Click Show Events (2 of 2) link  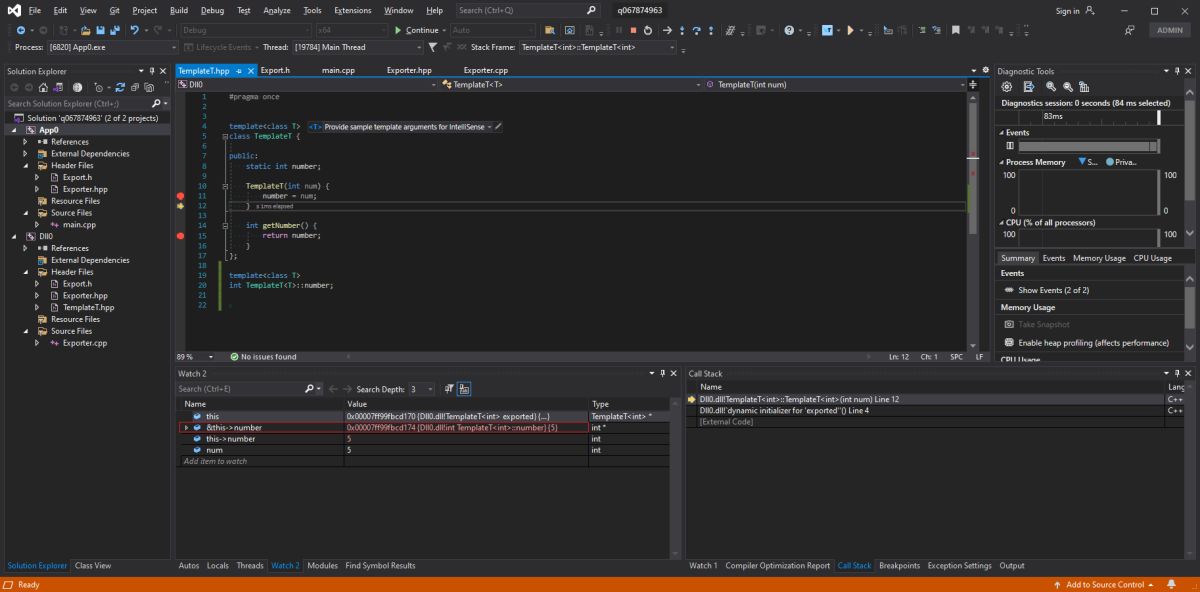(x=1053, y=290)
